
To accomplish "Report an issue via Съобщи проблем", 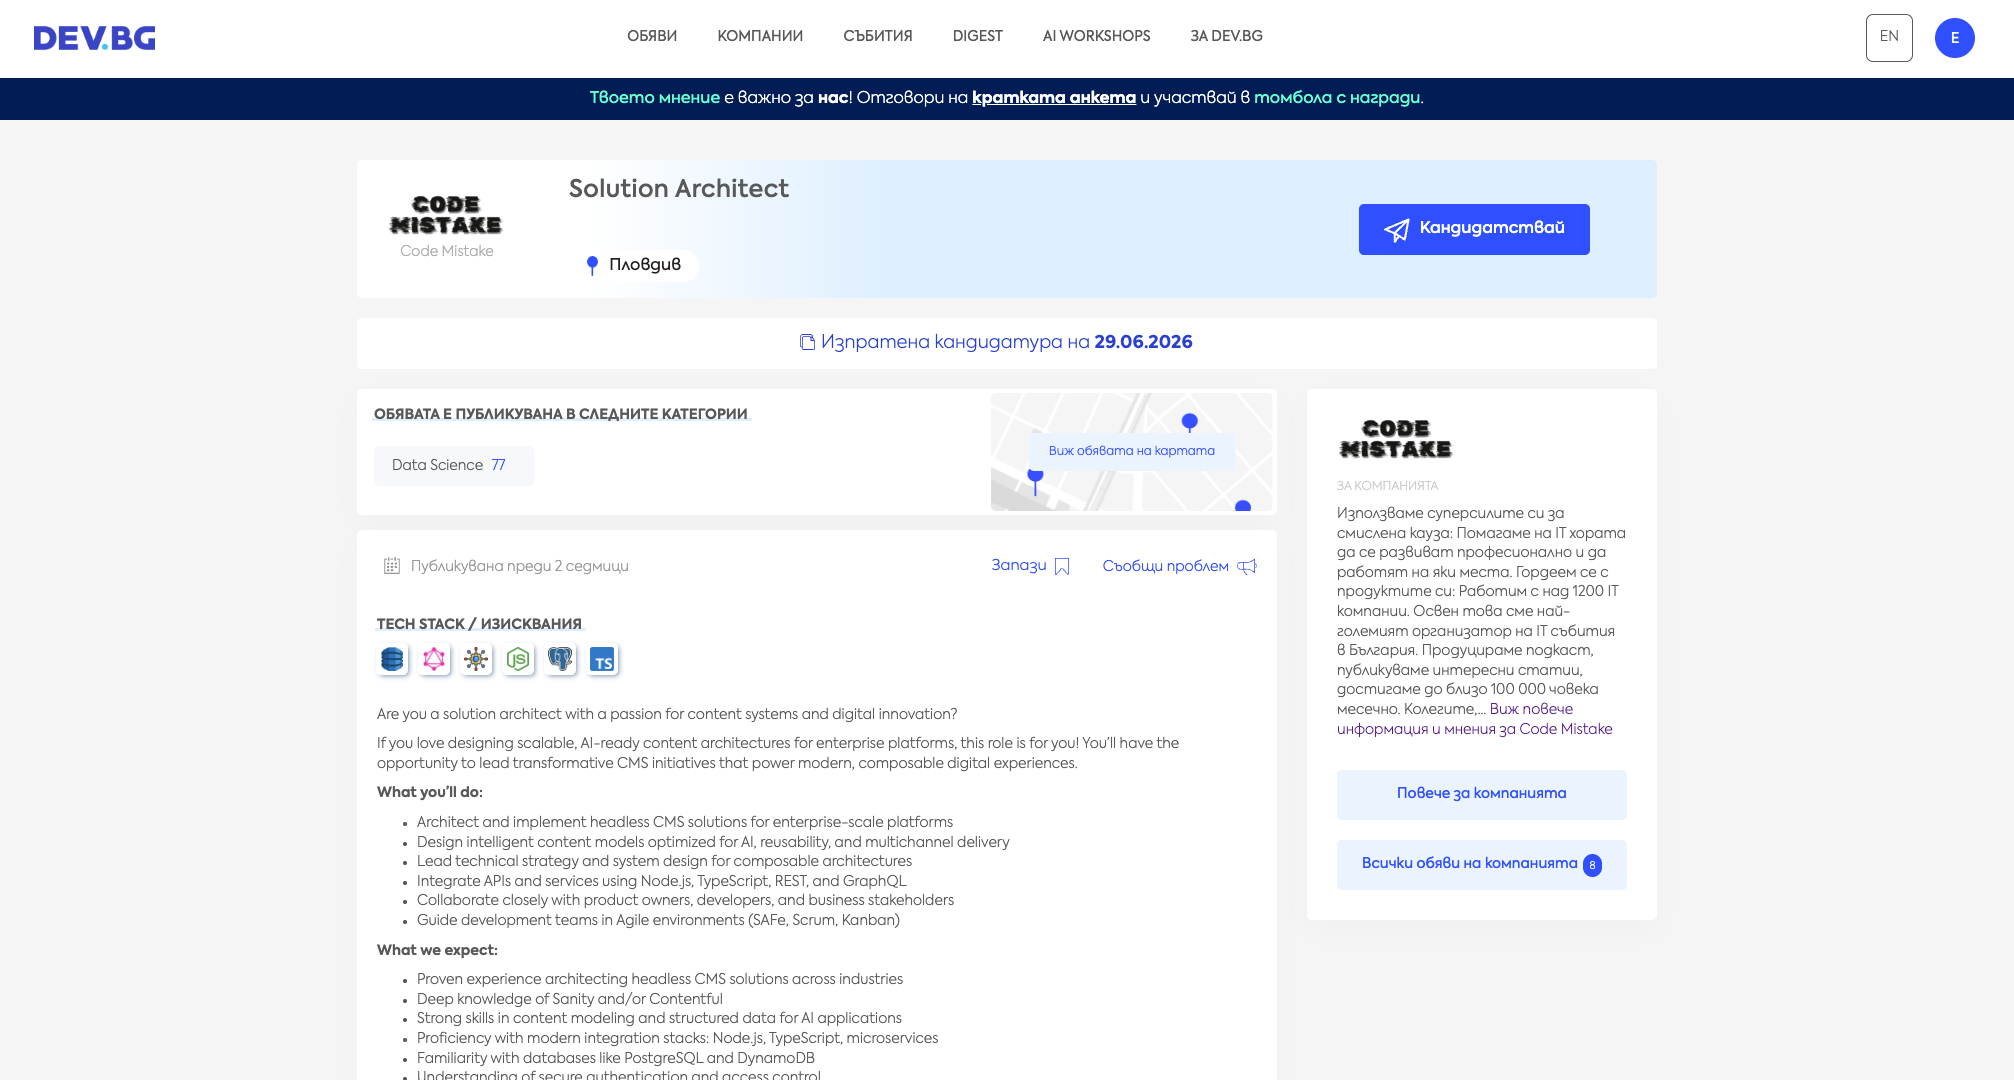I will (x=1179, y=566).
